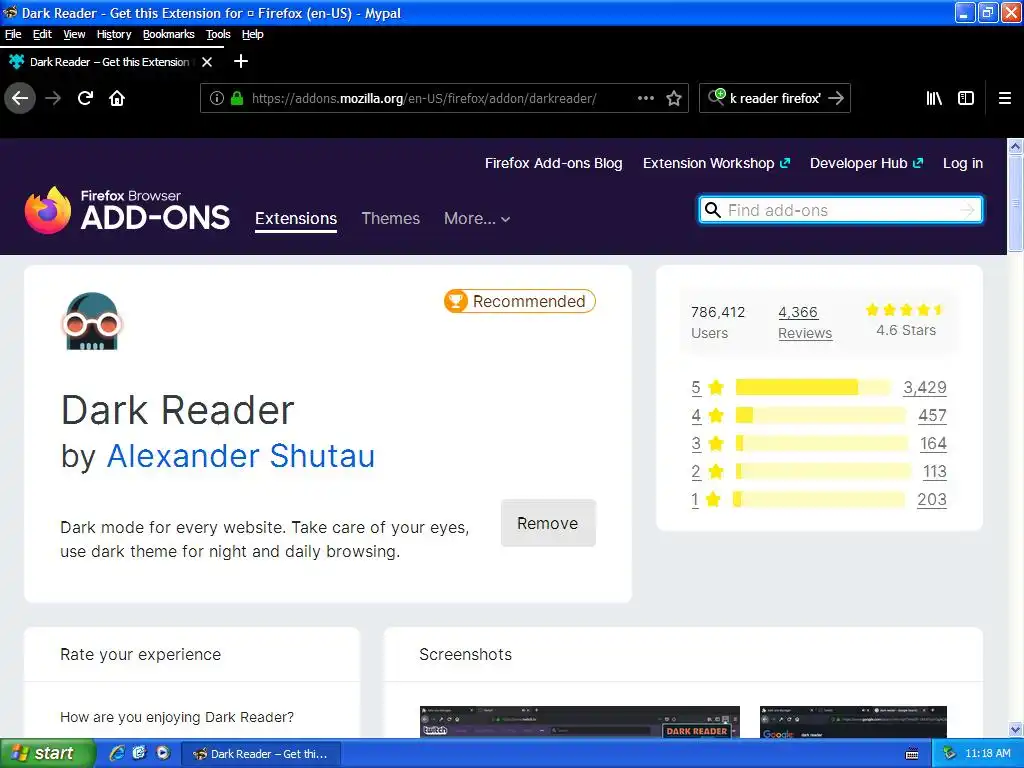Open the 4,366 Reviews link
The height and width of the screenshot is (768, 1024).
[805, 323]
